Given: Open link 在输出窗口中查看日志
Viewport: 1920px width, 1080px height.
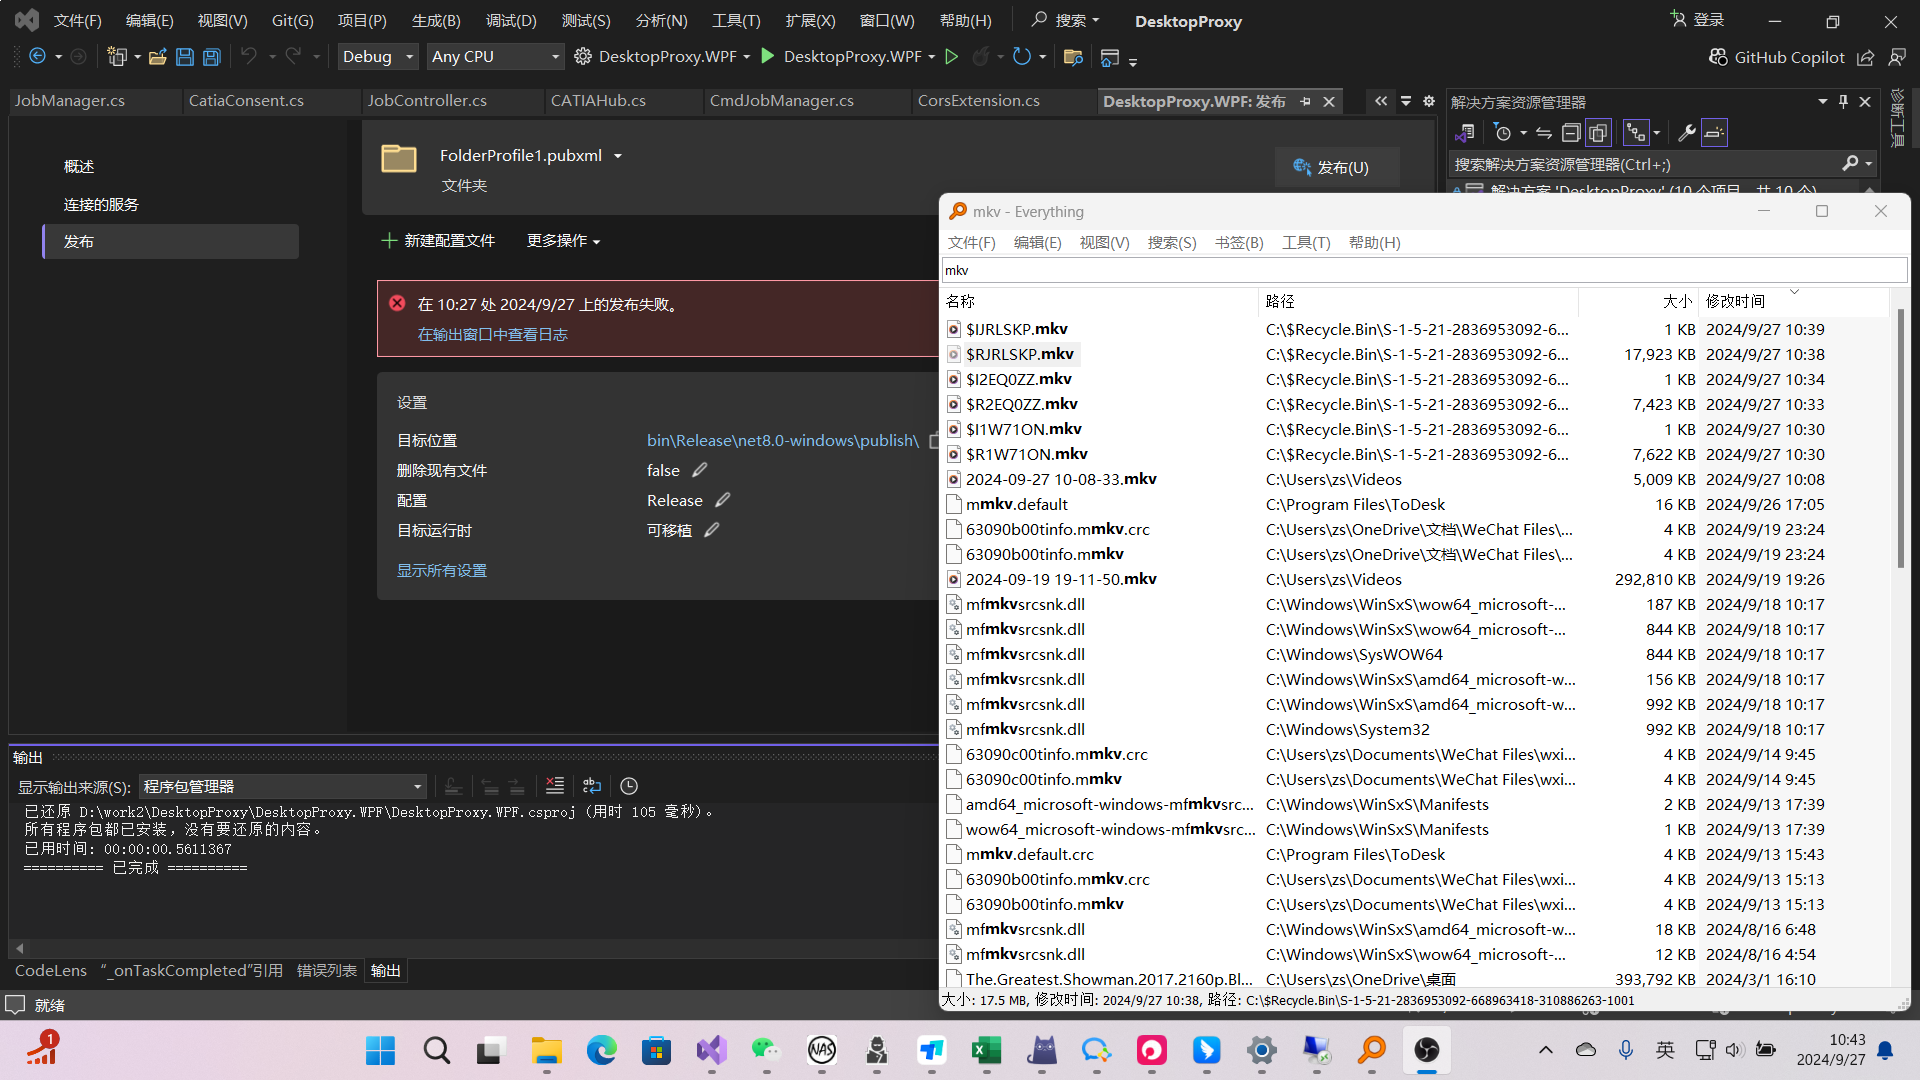Looking at the screenshot, I should [492, 335].
